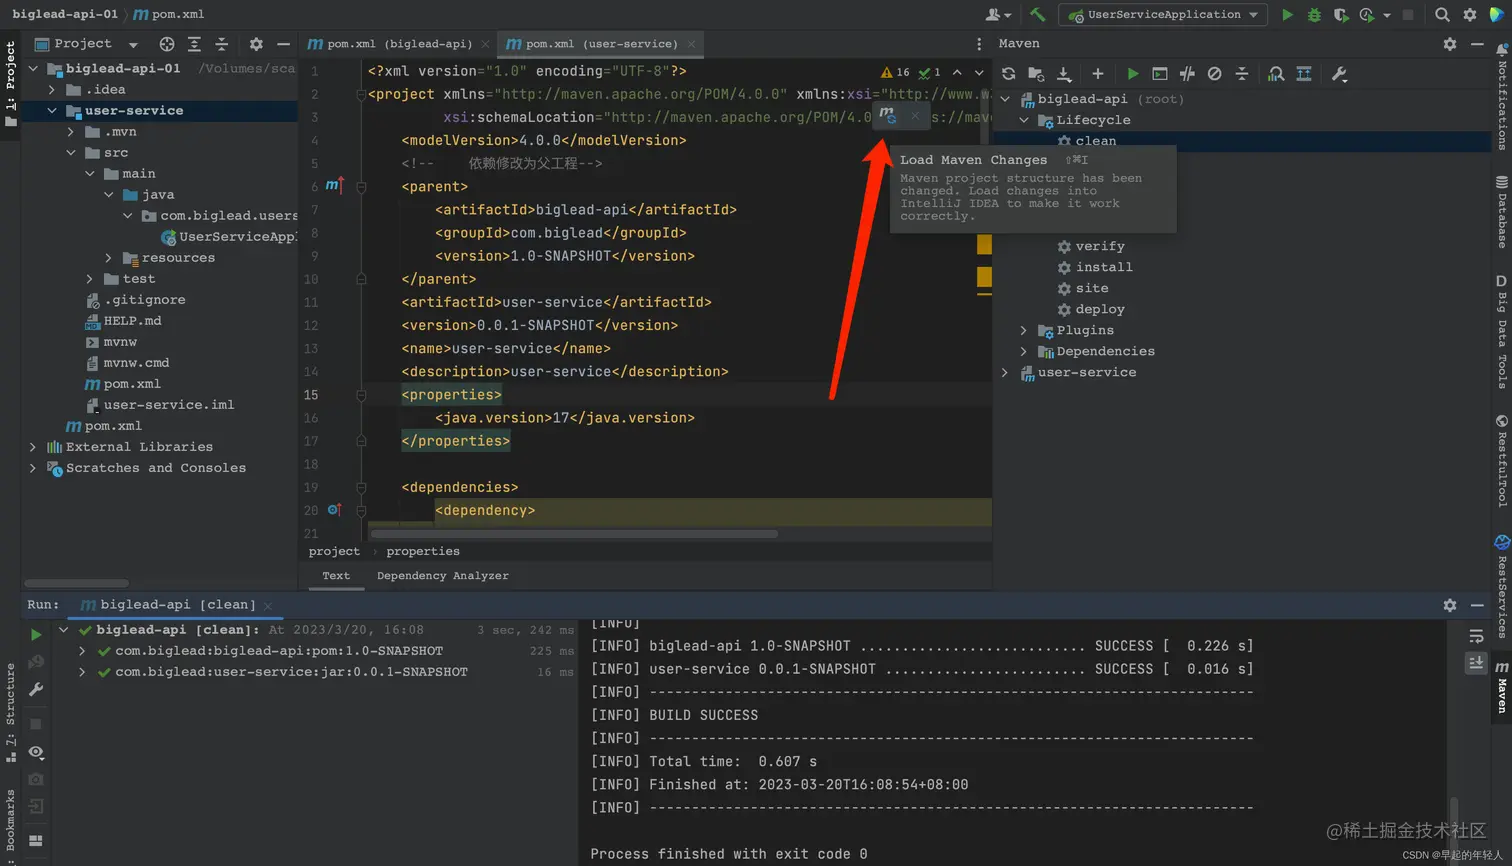
Task: Reload all Maven projects in Maven panel
Action: [1008, 74]
